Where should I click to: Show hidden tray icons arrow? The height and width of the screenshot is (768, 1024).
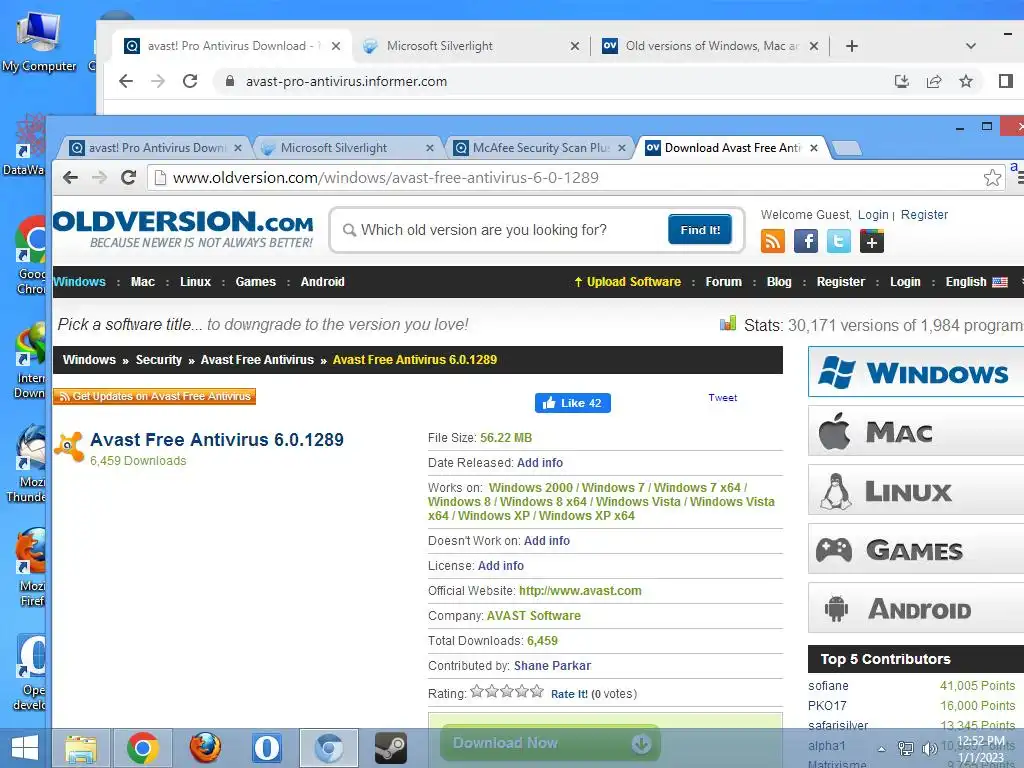(x=882, y=749)
